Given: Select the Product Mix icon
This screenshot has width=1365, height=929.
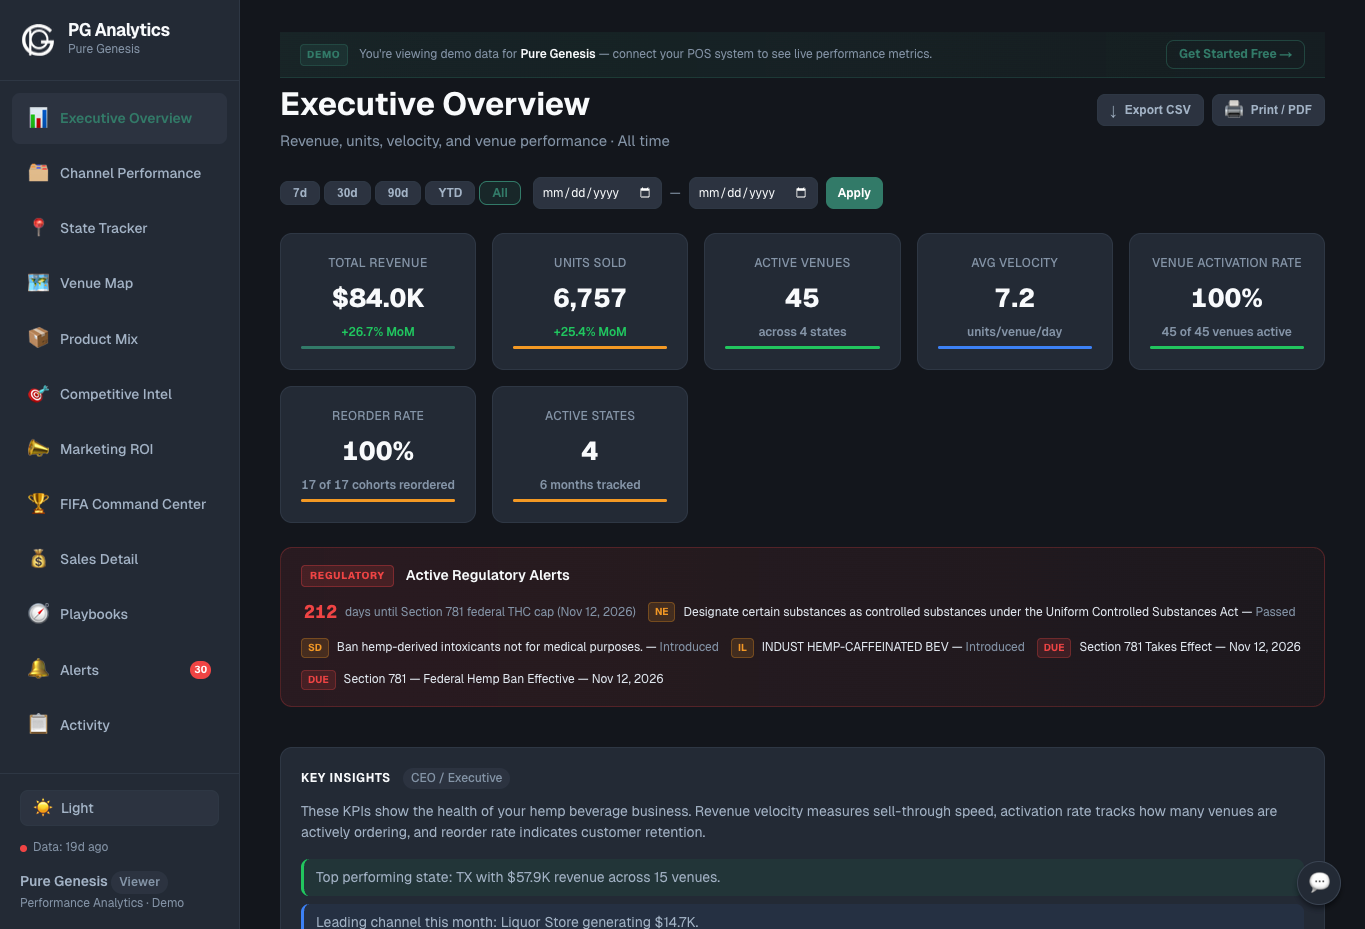Looking at the screenshot, I should 37,338.
